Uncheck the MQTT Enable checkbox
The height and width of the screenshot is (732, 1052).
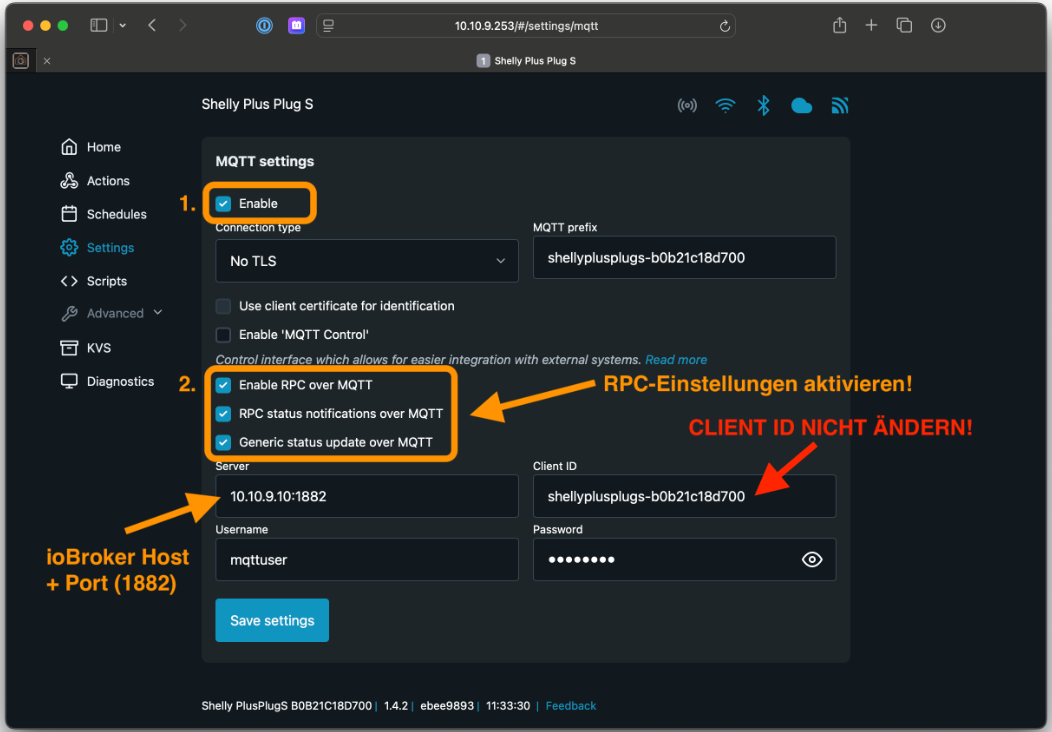pos(224,204)
